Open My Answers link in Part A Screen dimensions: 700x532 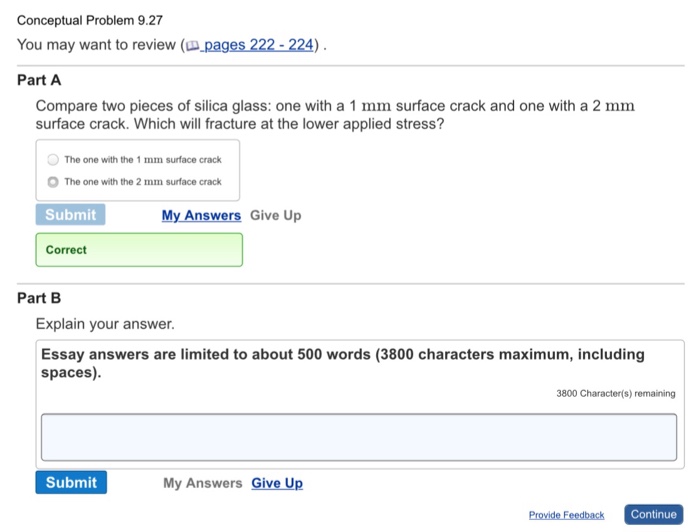[x=201, y=215]
